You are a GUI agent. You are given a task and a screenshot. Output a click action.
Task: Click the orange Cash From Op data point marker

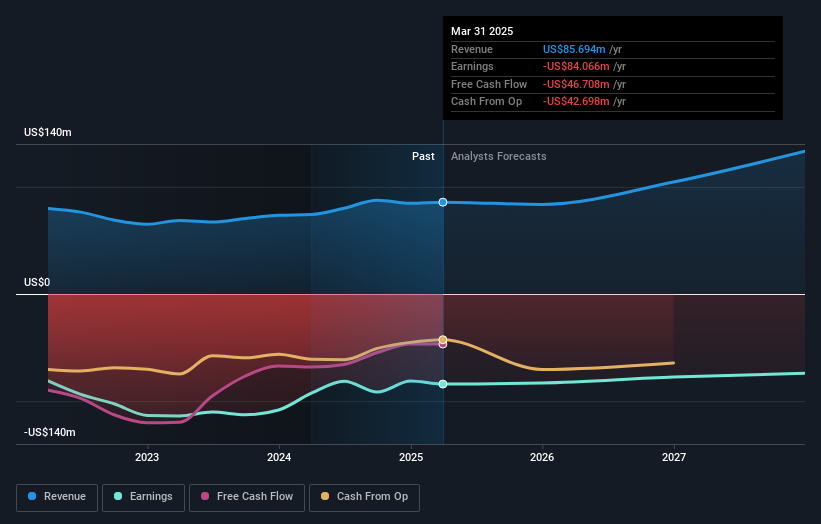(443, 340)
